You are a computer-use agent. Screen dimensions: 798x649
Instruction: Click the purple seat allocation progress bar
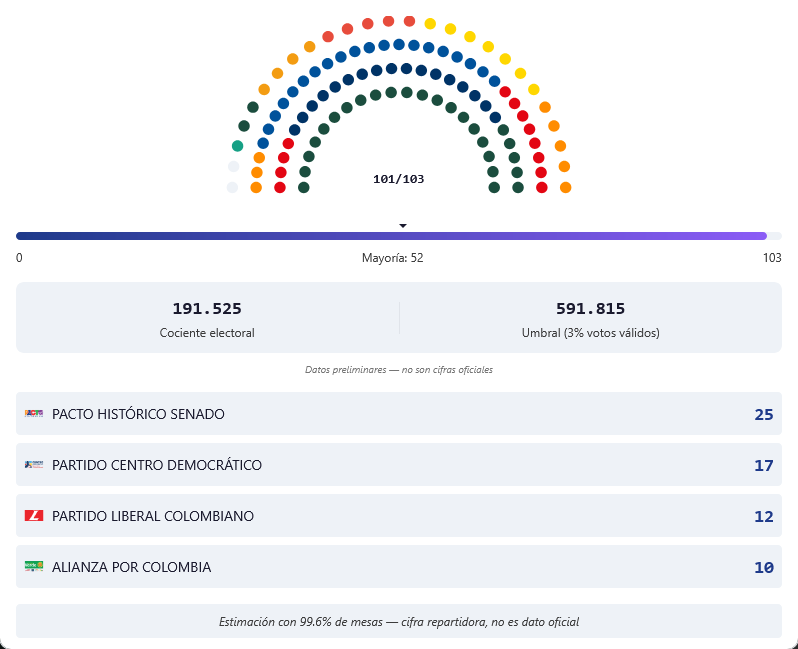pos(391,236)
